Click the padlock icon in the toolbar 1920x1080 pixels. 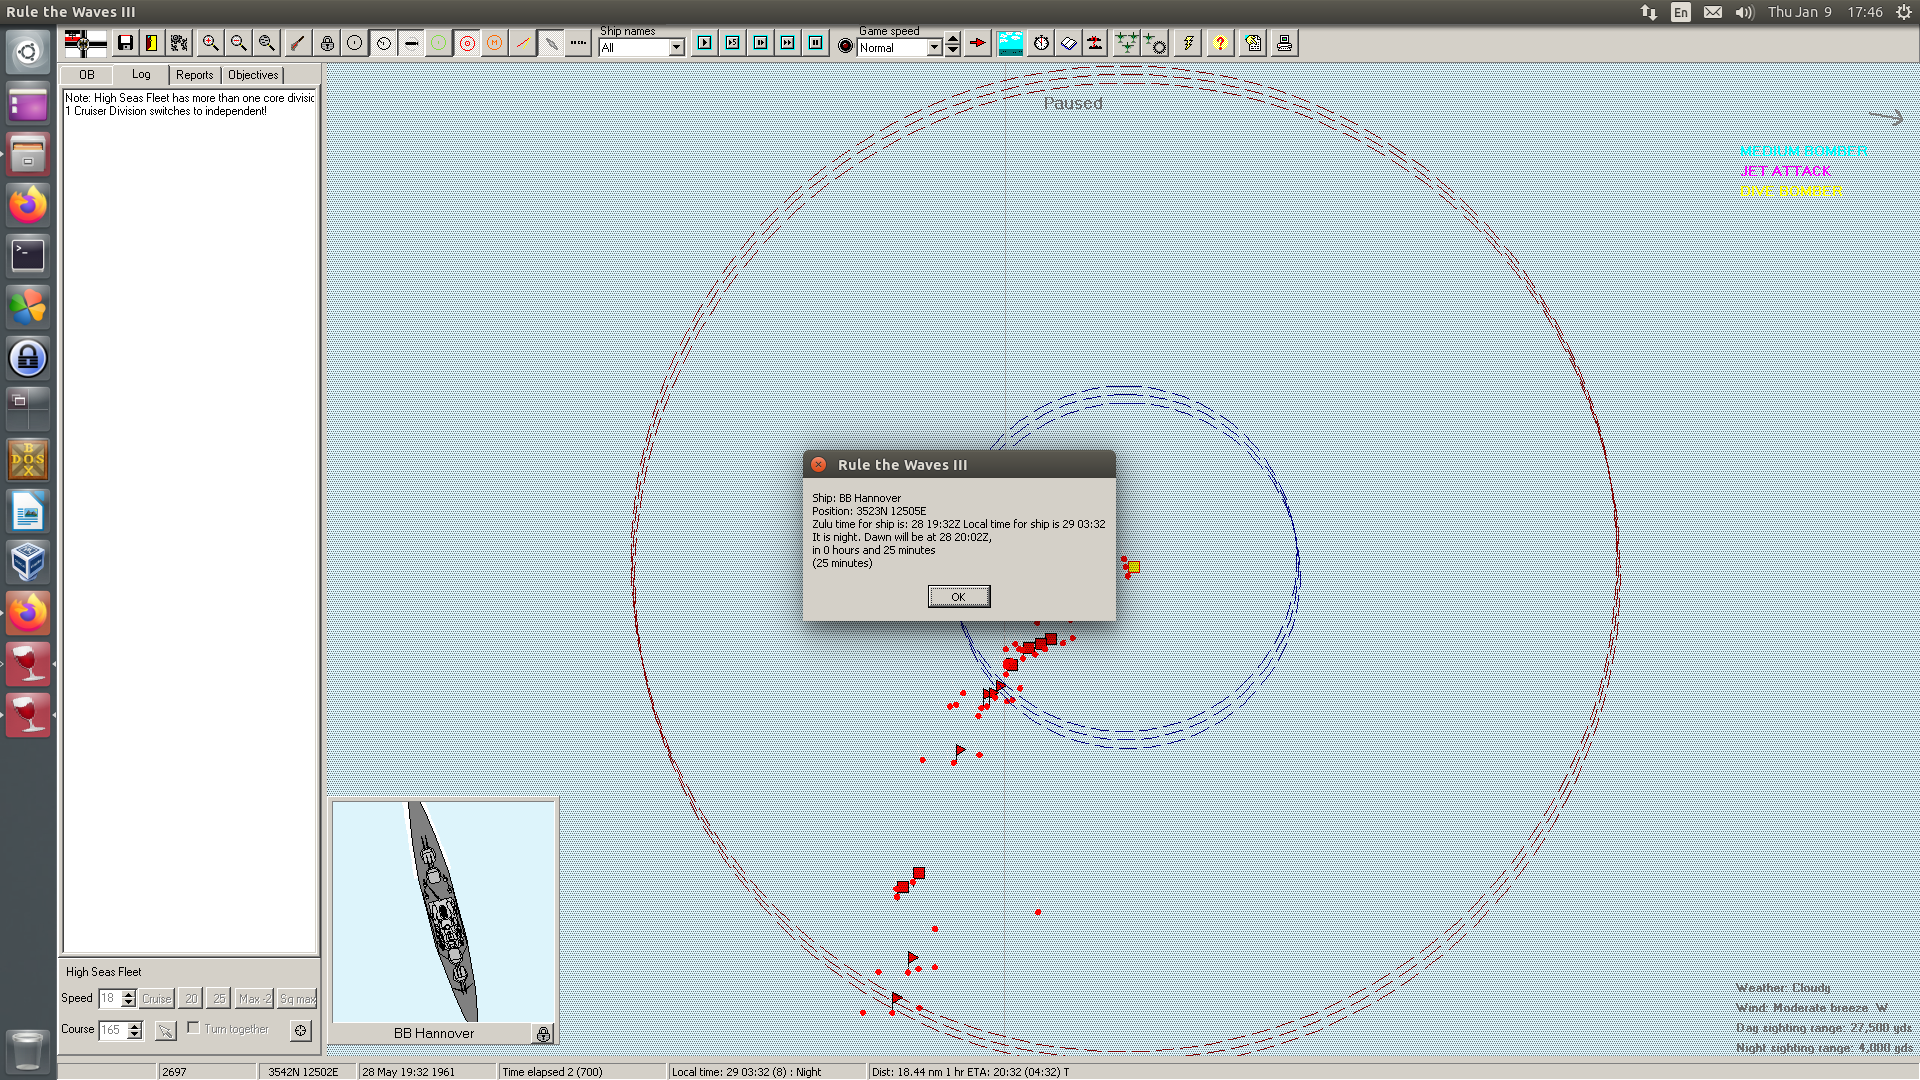click(327, 43)
